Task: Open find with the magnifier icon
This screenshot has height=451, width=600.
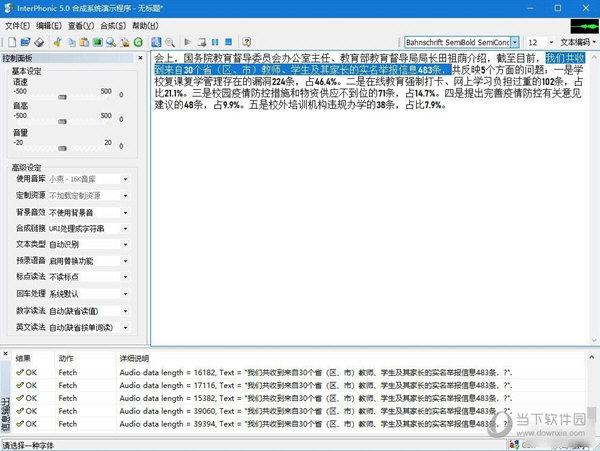Action: (x=111, y=42)
